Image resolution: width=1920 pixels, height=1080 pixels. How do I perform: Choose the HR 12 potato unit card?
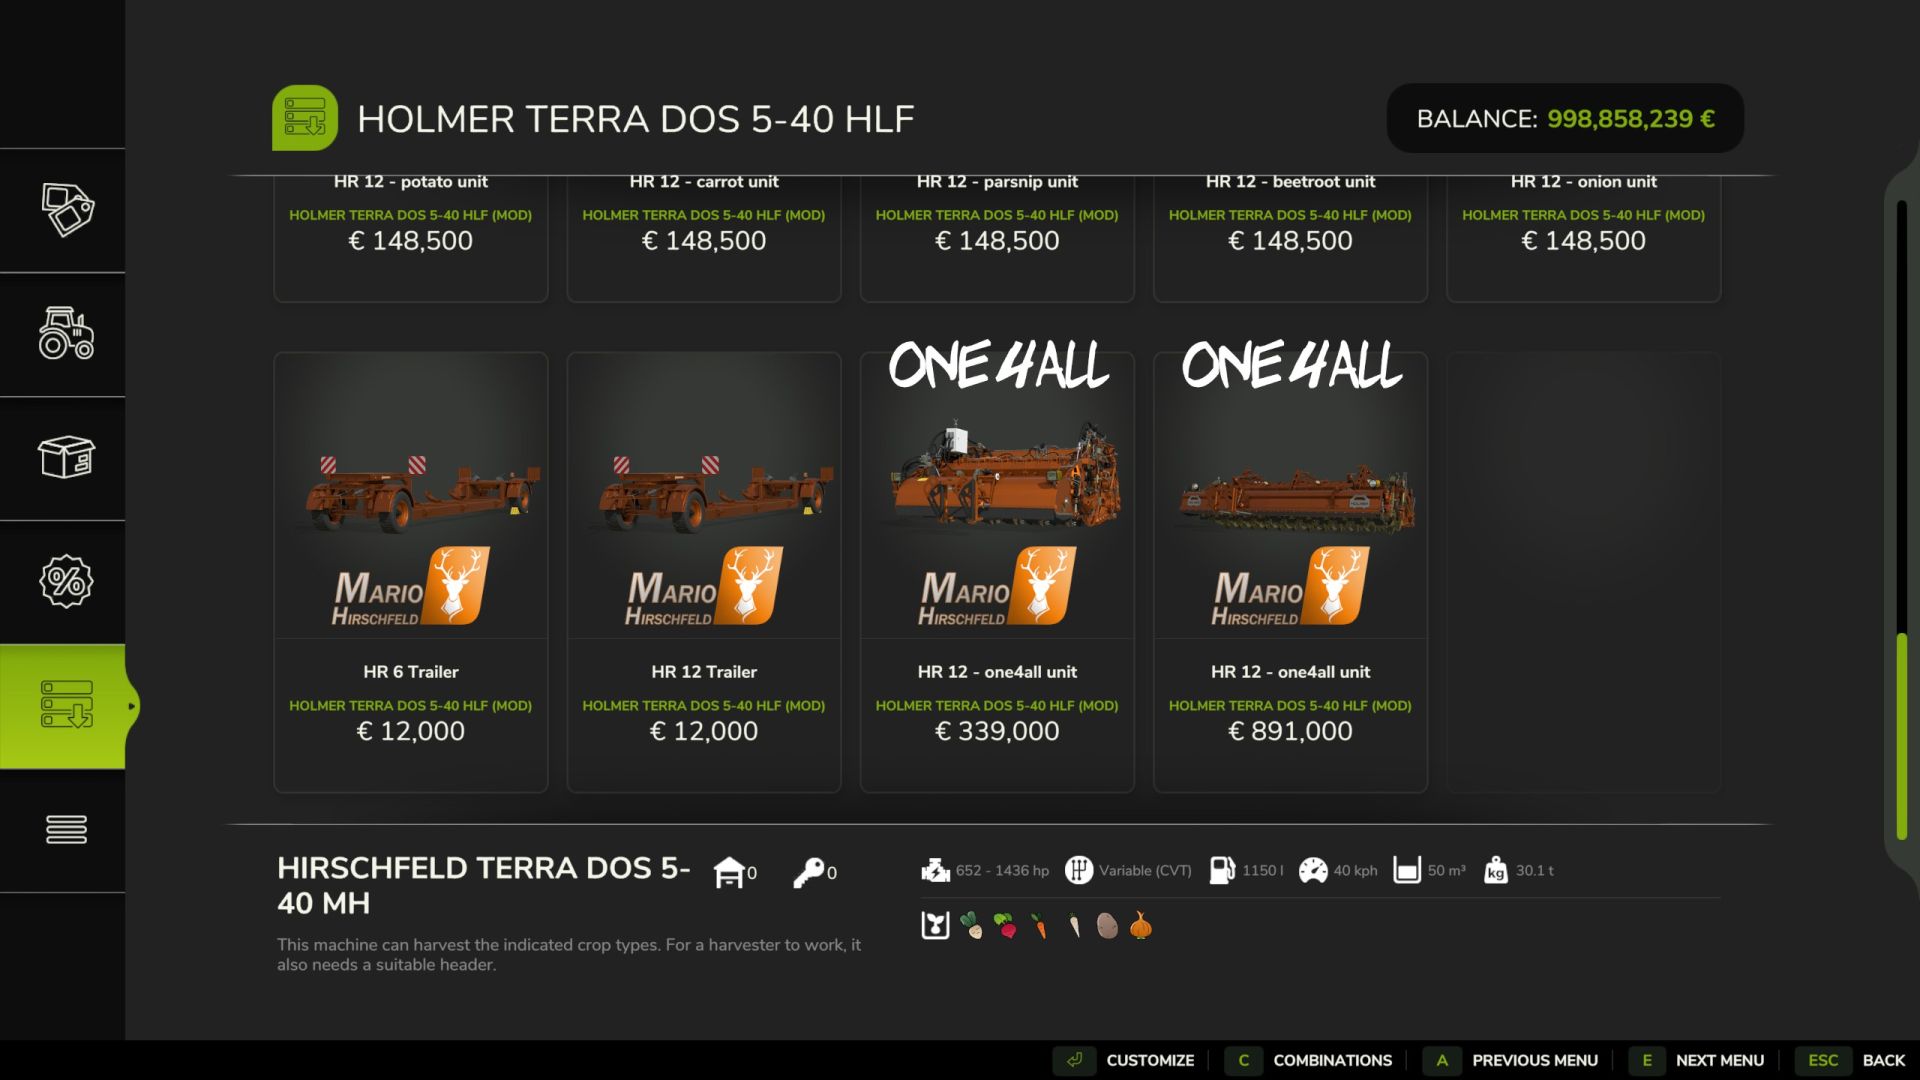[411, 238]
